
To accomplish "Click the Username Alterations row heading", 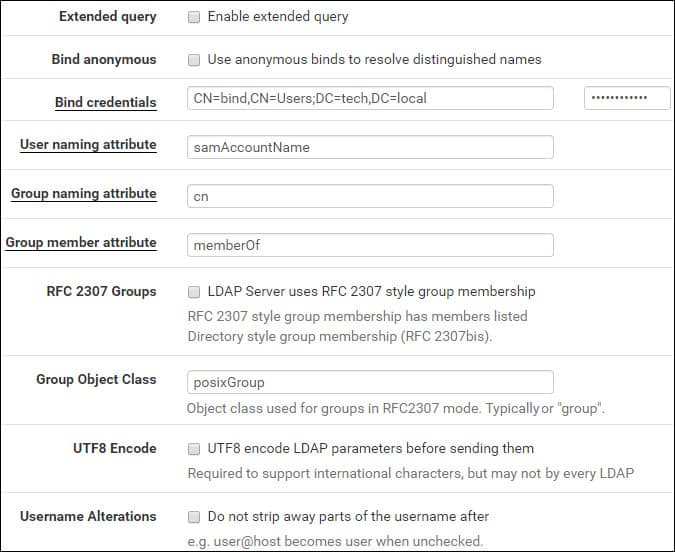I will (x=88, y=517).
